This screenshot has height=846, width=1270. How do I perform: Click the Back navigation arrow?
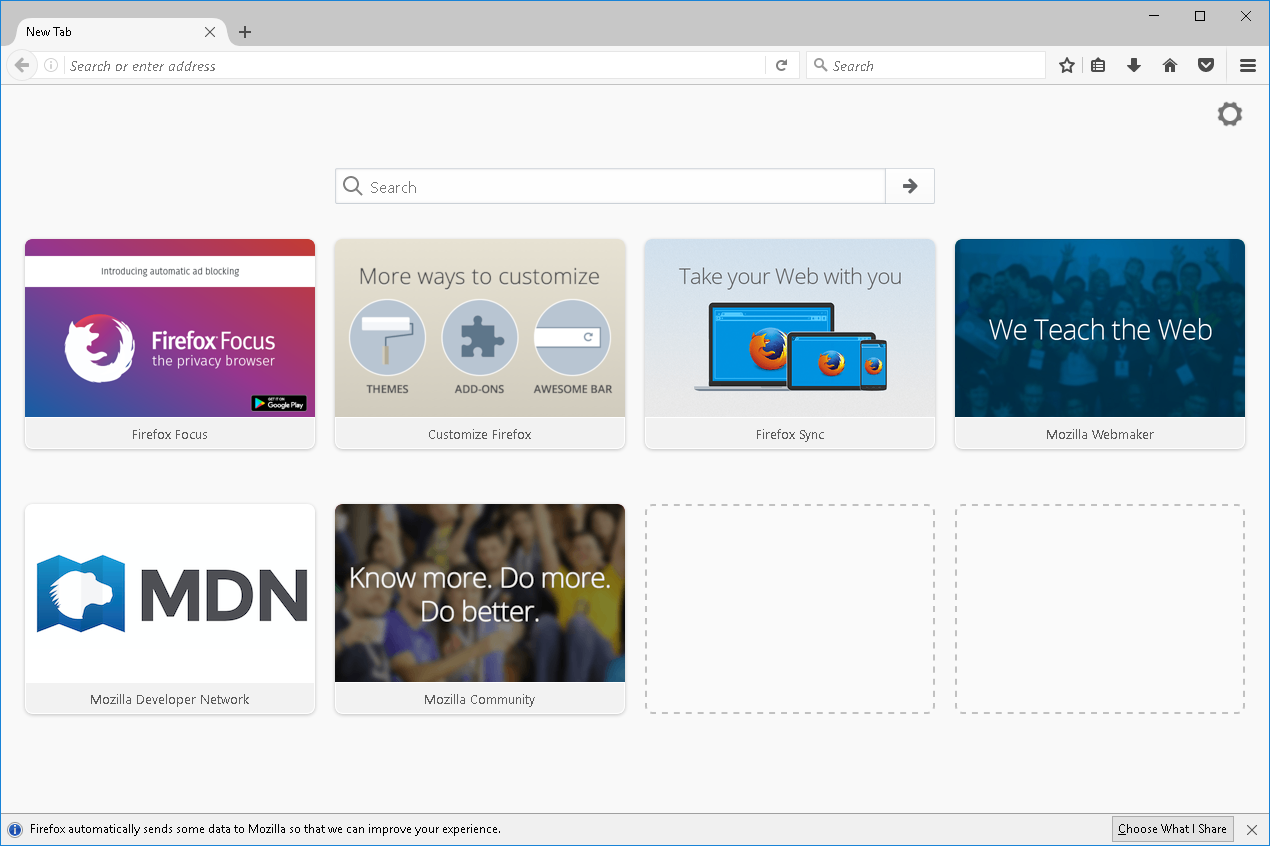point(21,65)
